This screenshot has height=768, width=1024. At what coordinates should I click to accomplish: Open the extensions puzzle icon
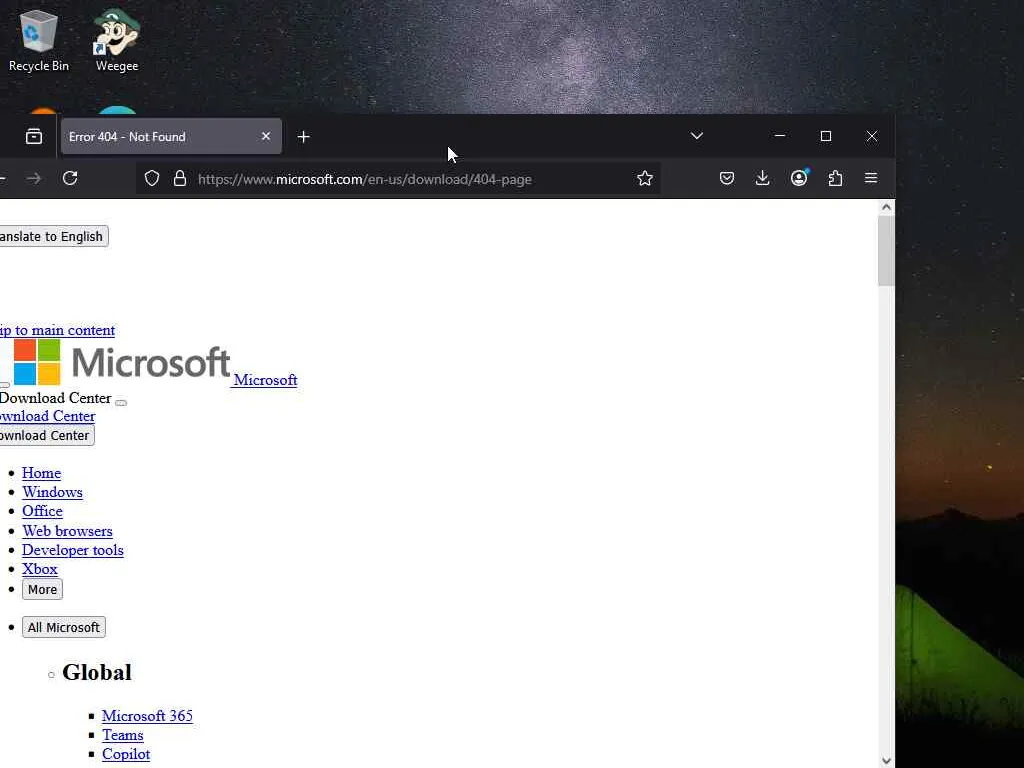point(835,178)
